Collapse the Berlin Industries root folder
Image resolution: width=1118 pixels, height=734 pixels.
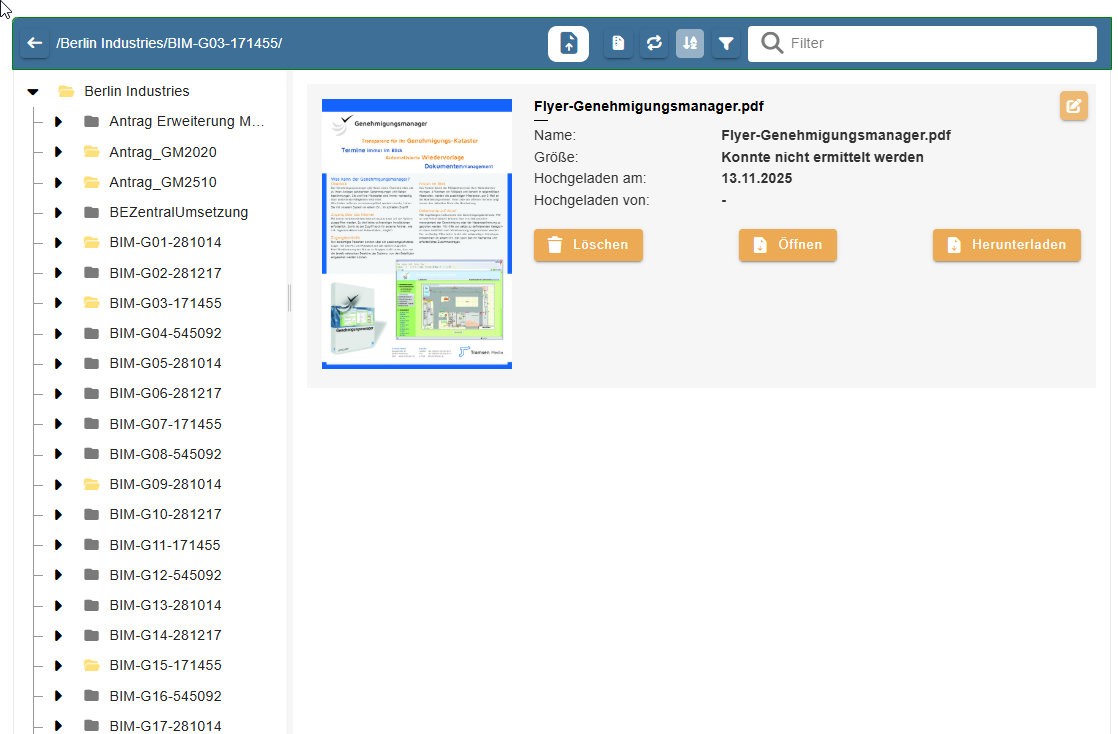pyautogui.click(x=33, y=92)
